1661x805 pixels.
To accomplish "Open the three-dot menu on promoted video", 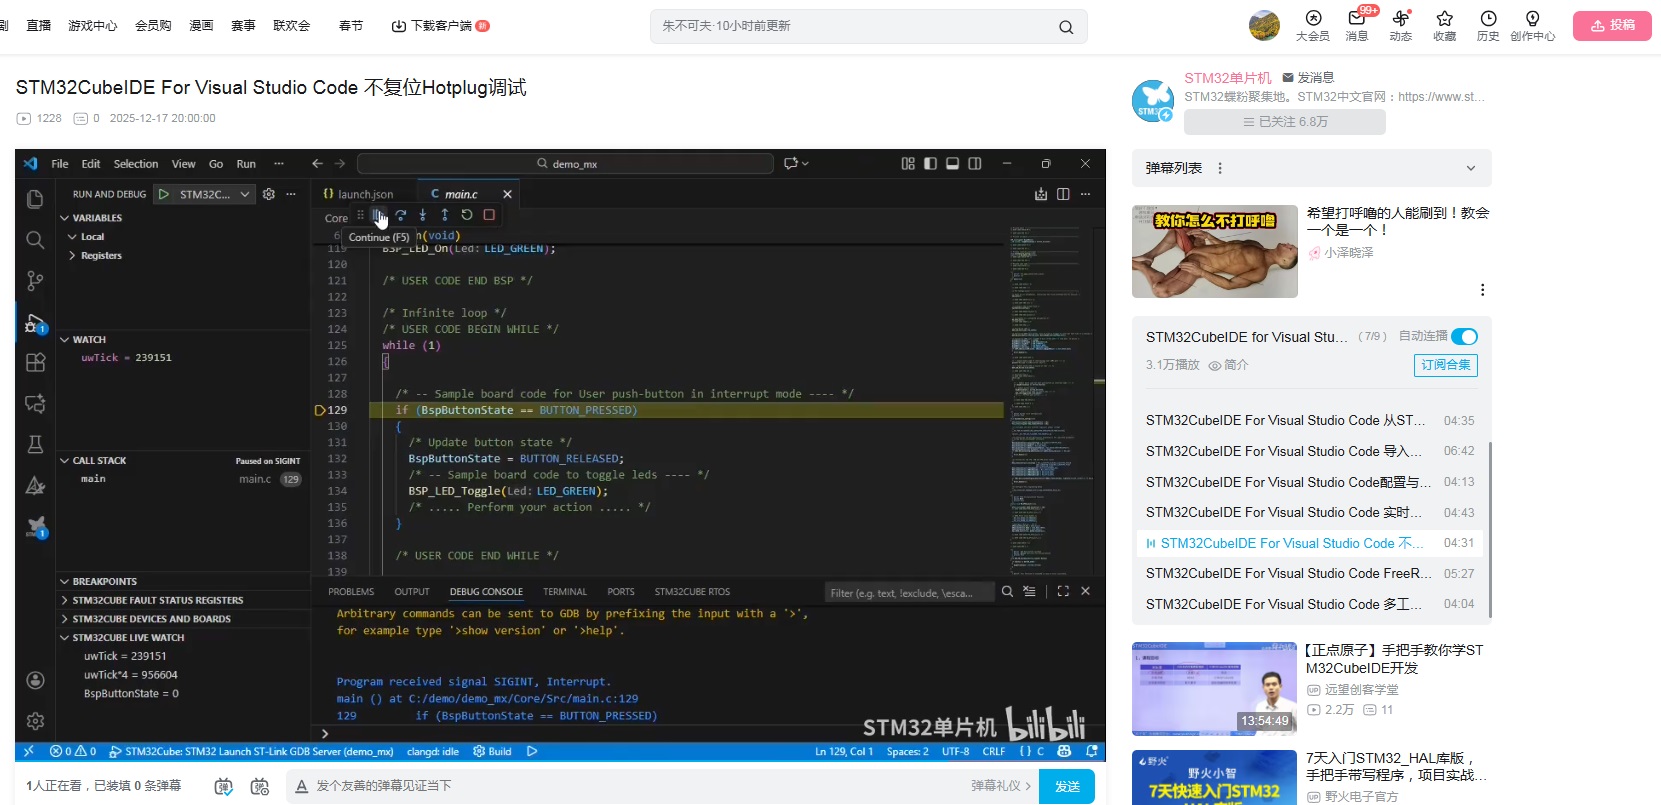I will 1482,290.
